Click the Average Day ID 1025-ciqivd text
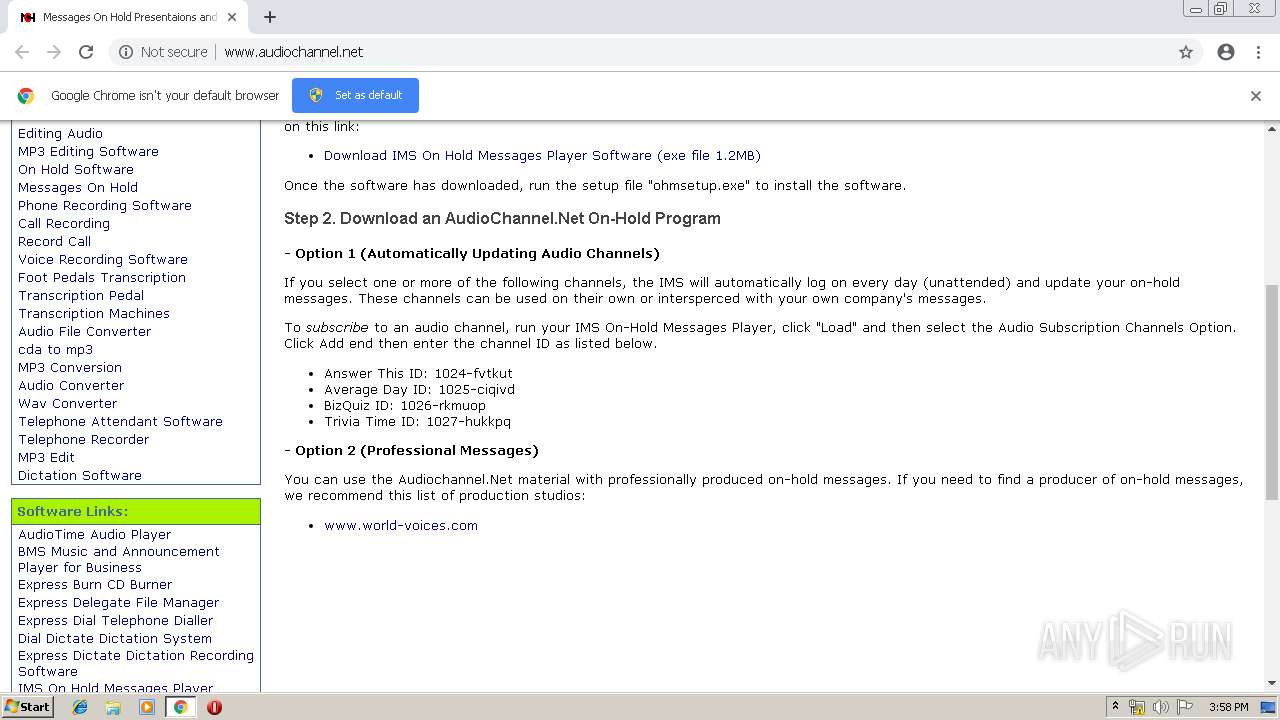The image size is (1280, 720). click(419, 389)
